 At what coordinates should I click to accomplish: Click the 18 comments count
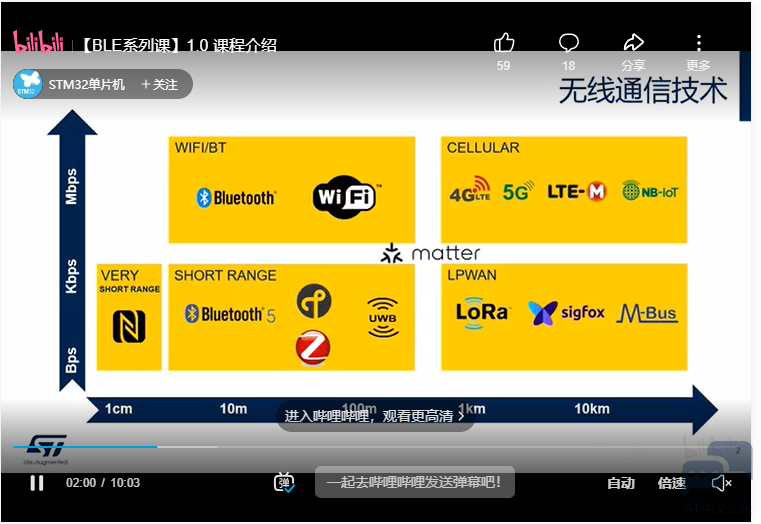coord(568,66)
